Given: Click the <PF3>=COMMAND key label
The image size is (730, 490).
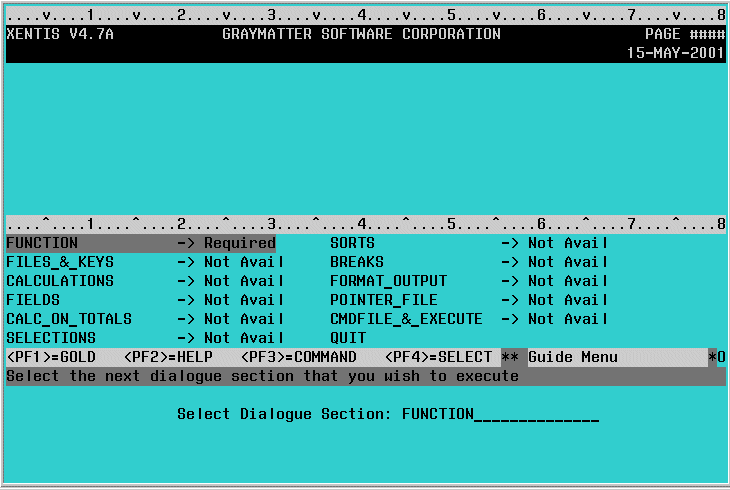Looking at the screenshot, I should click(298, 357).
